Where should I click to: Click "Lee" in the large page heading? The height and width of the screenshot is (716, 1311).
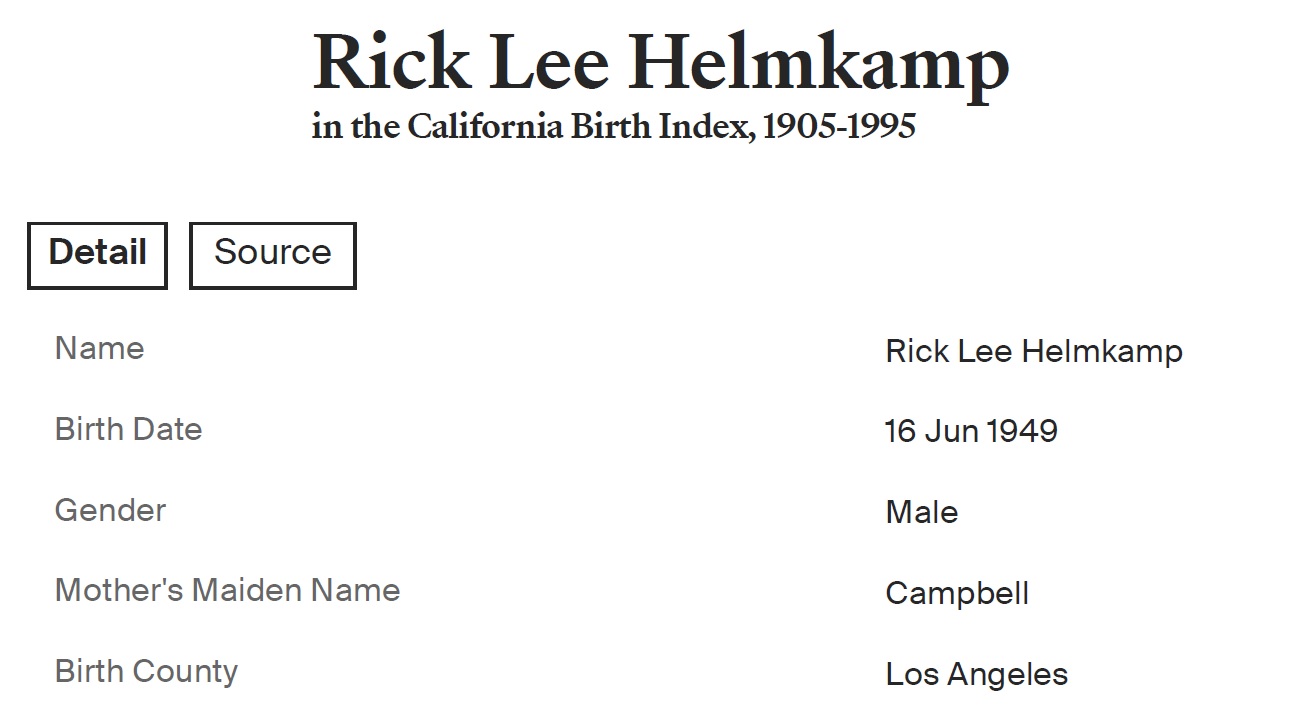(x=548, y=62)
